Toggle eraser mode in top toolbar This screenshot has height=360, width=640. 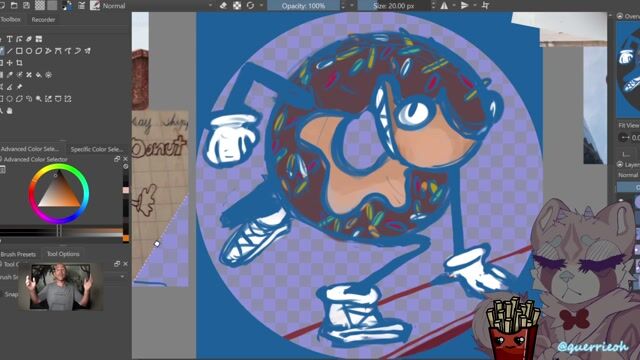tap(223, 6)
